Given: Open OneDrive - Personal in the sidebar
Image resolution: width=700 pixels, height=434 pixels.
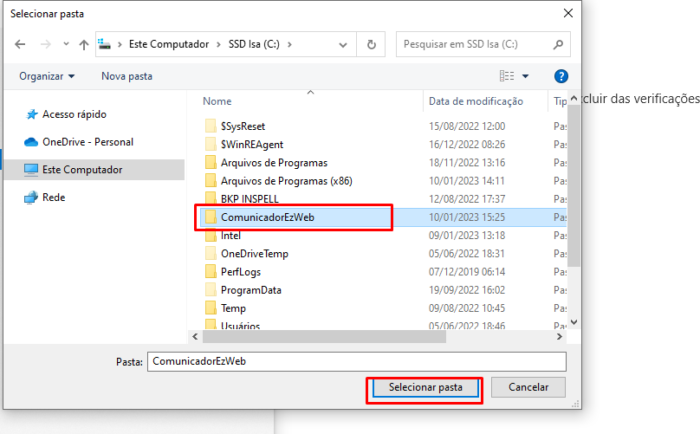Looking at the screenshot, I should [x=87, y=142].
